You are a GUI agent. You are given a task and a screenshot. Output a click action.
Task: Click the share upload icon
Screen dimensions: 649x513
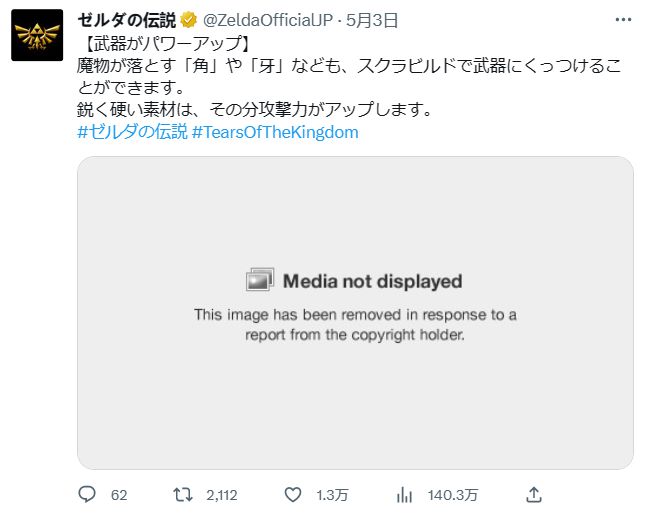click(534, 494)
